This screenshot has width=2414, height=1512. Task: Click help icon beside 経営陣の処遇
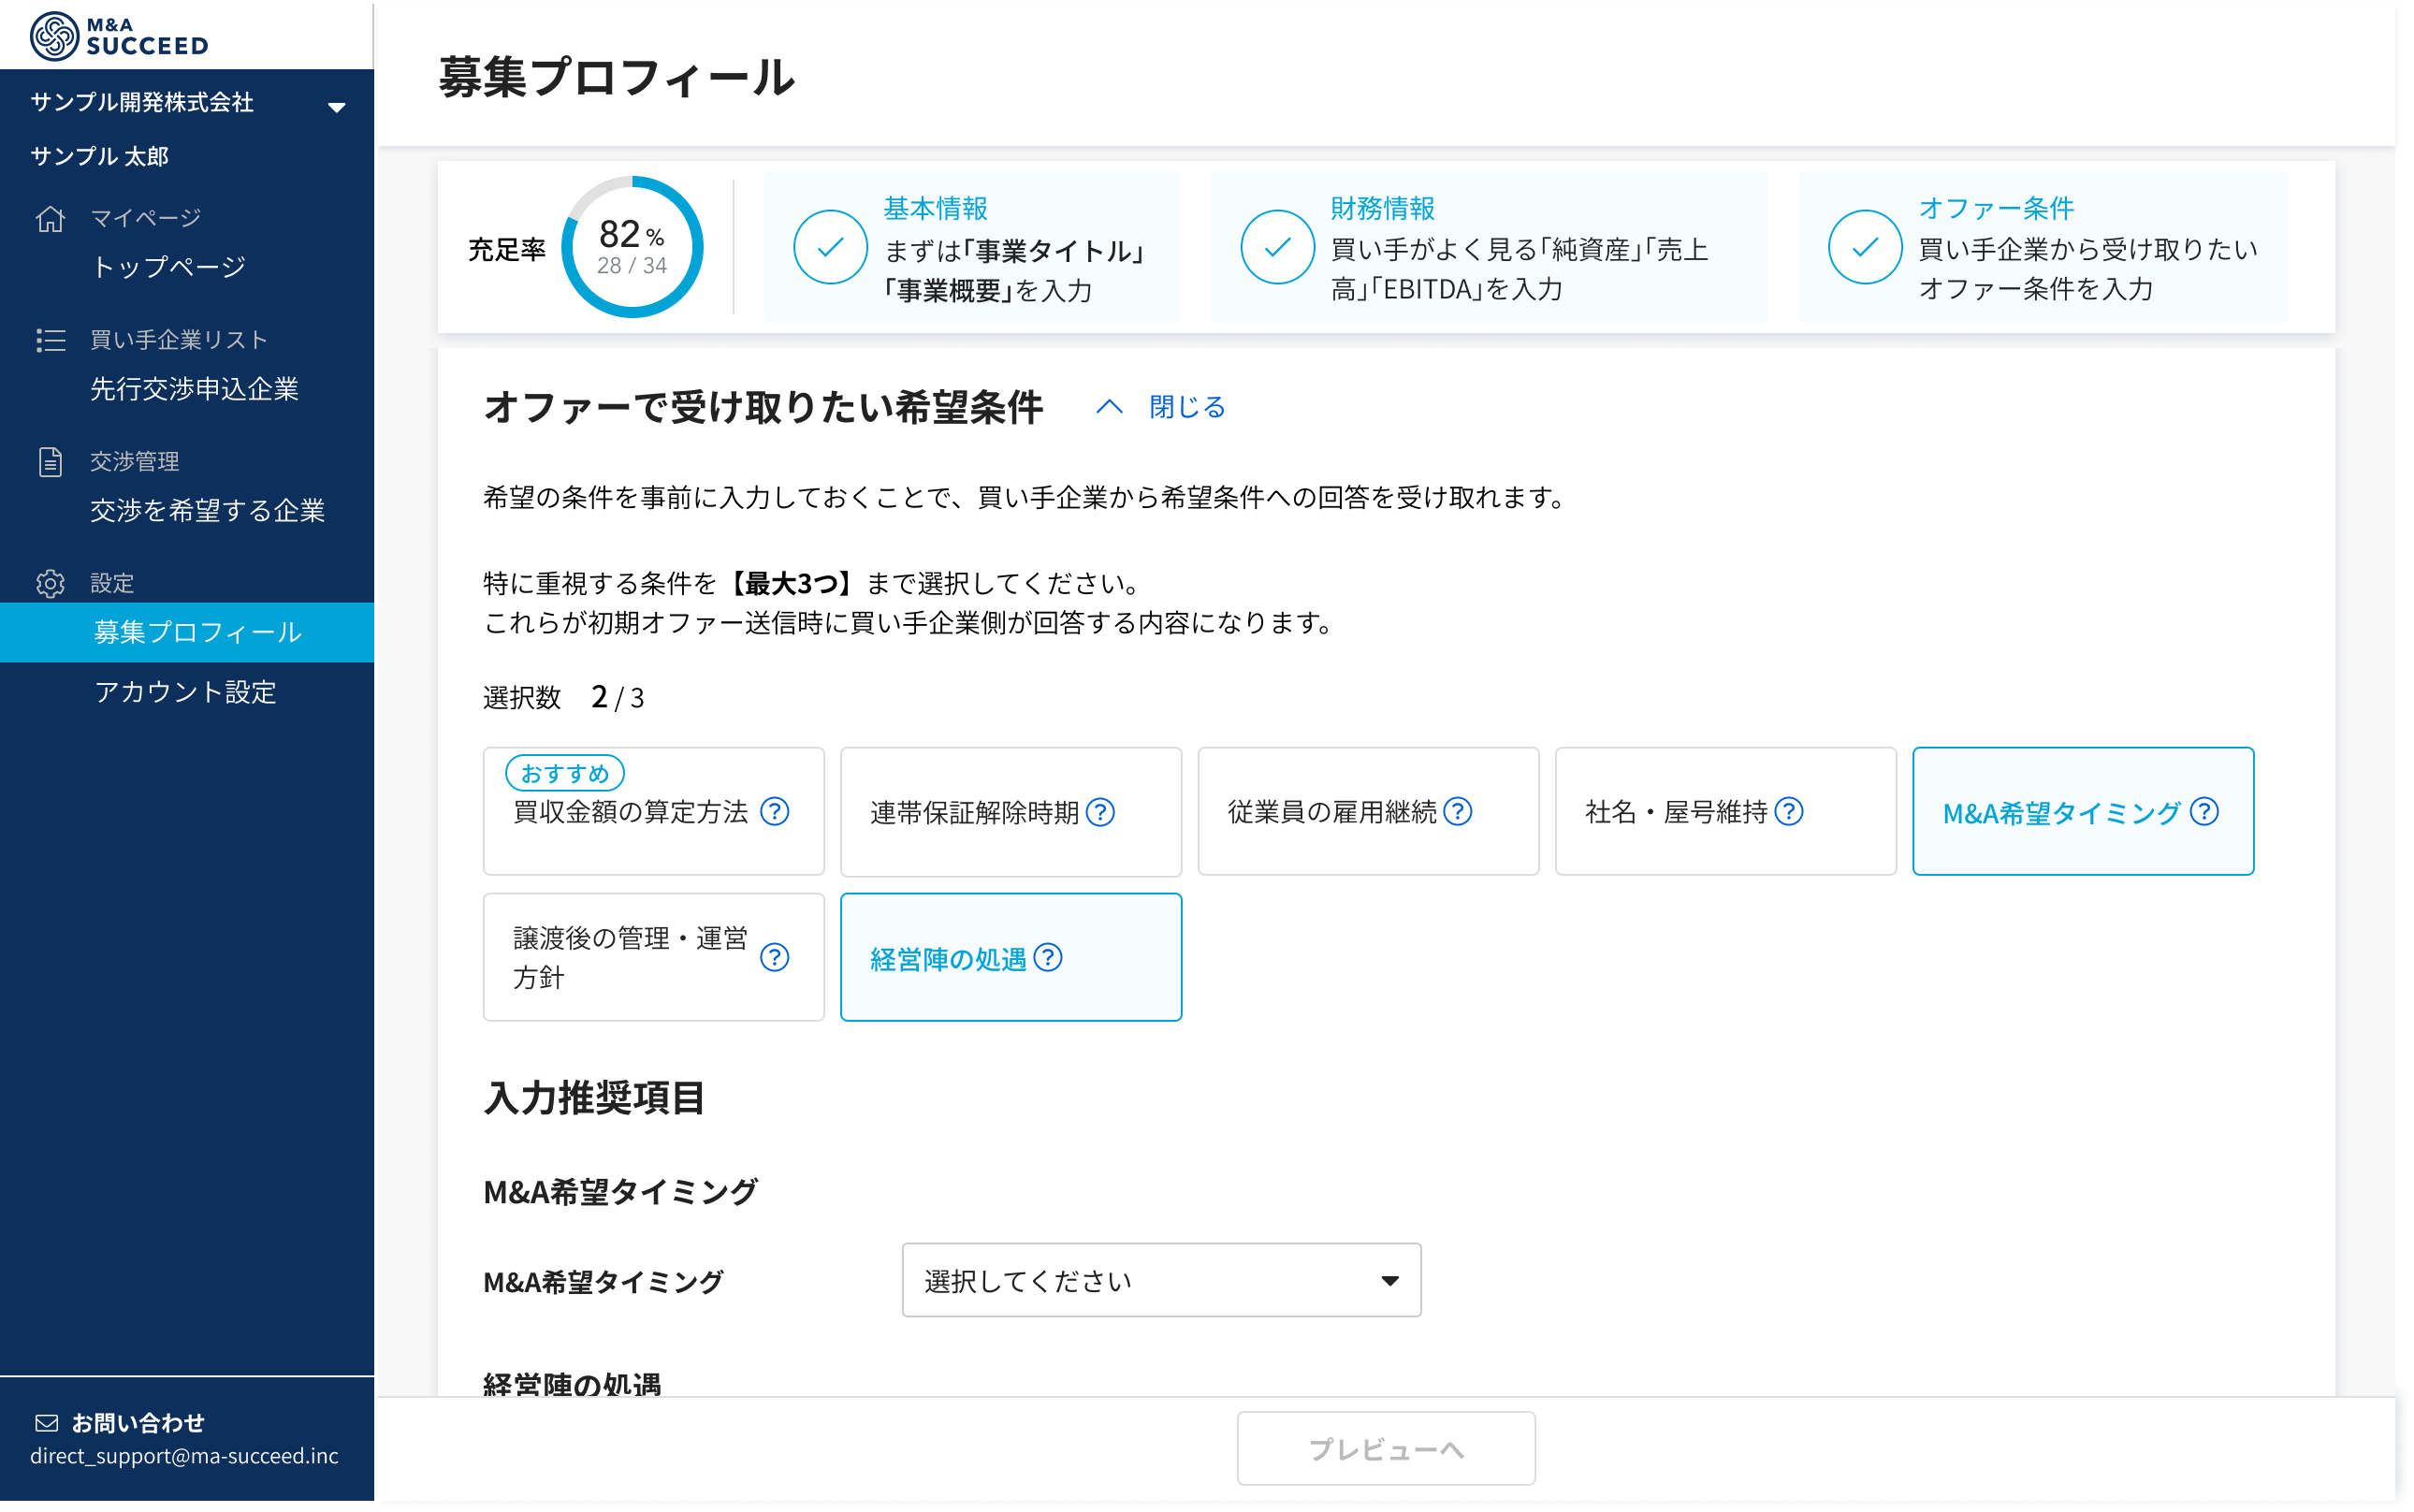point(1047,958)
